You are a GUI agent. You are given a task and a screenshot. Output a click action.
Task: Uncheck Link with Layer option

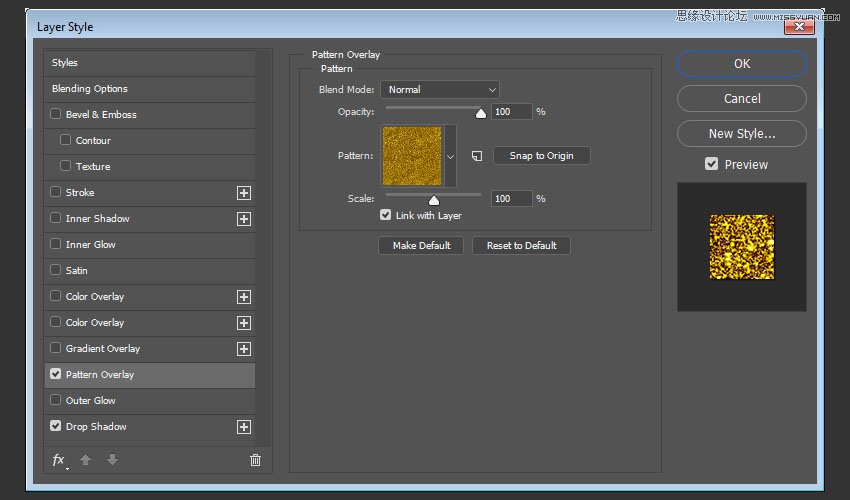[x=386, y=215]
